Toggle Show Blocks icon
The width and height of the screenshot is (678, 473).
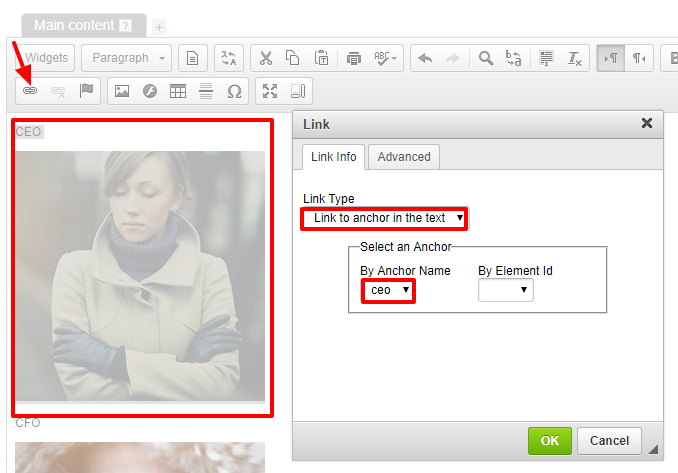click(x=298, y=91)
